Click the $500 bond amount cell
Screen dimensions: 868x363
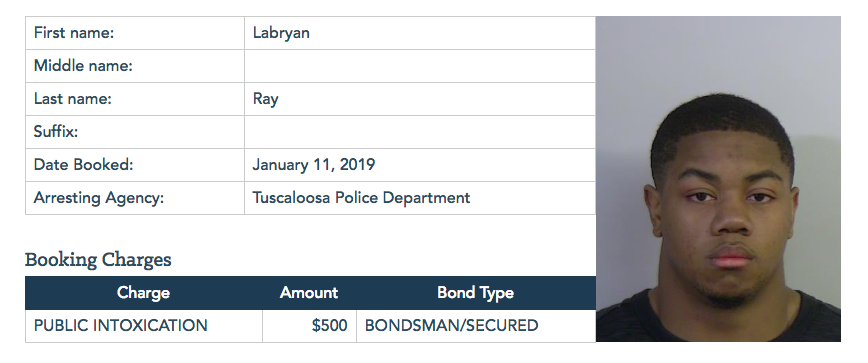[309, 326]
